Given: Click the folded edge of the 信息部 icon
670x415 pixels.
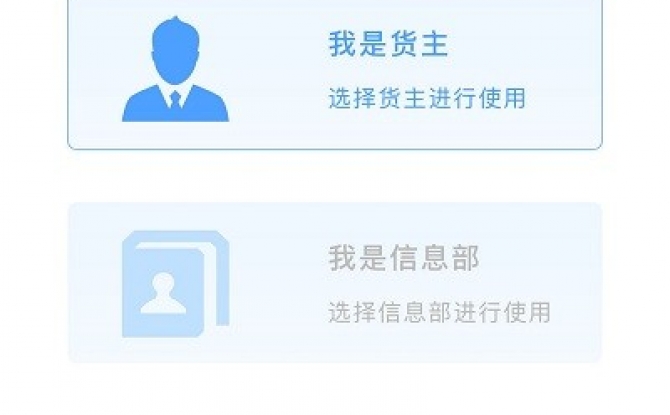Looking at the screenshot, I should 220,282.
